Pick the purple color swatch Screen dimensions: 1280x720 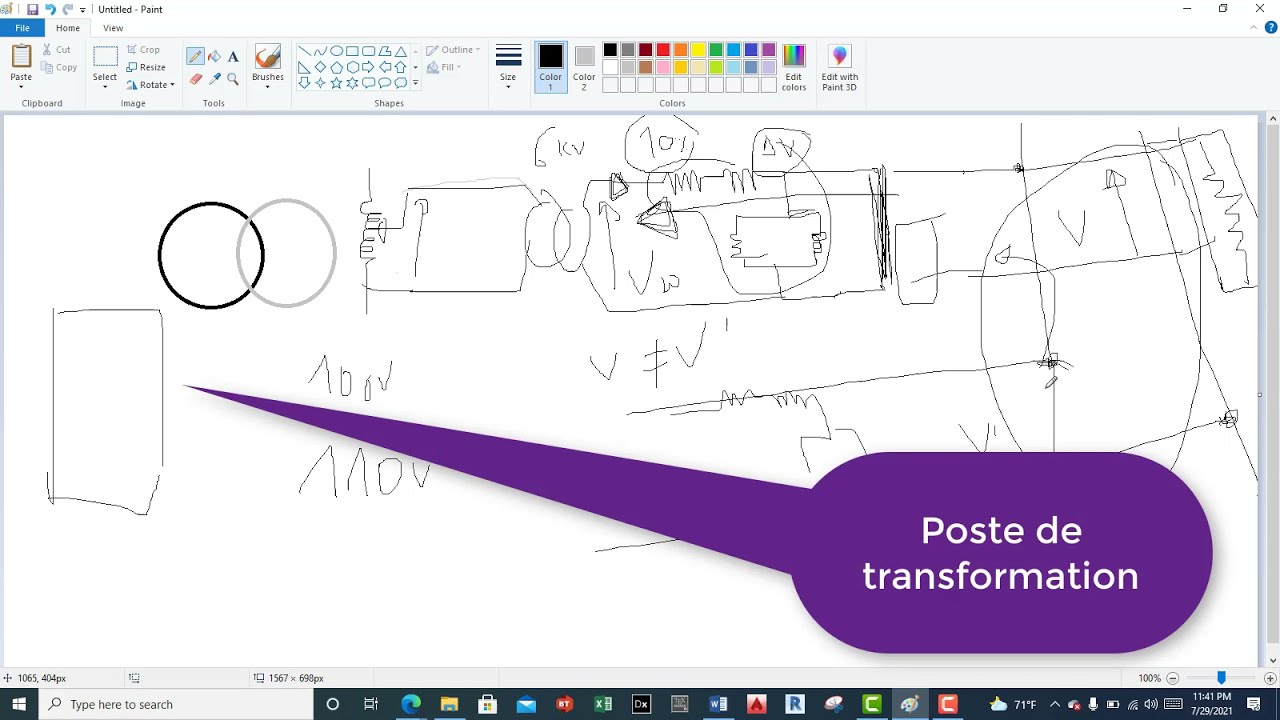coord(769,50)
